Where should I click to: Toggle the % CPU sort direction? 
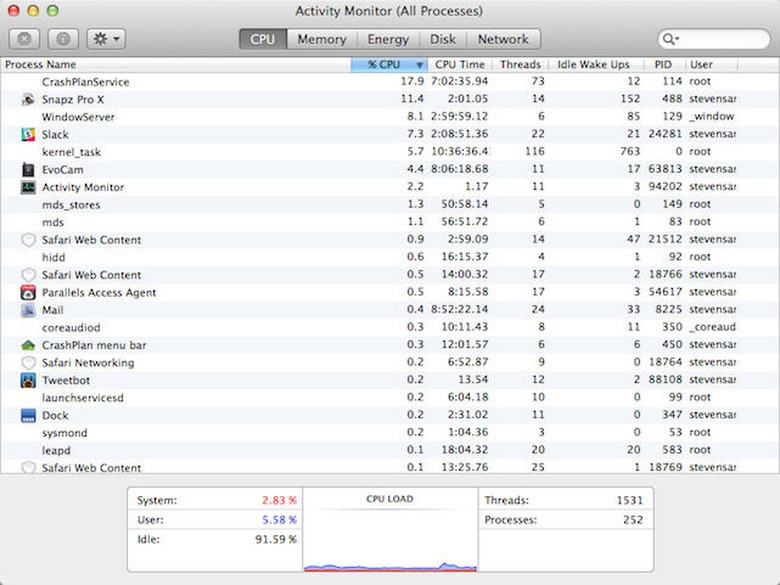click(390, 65)
